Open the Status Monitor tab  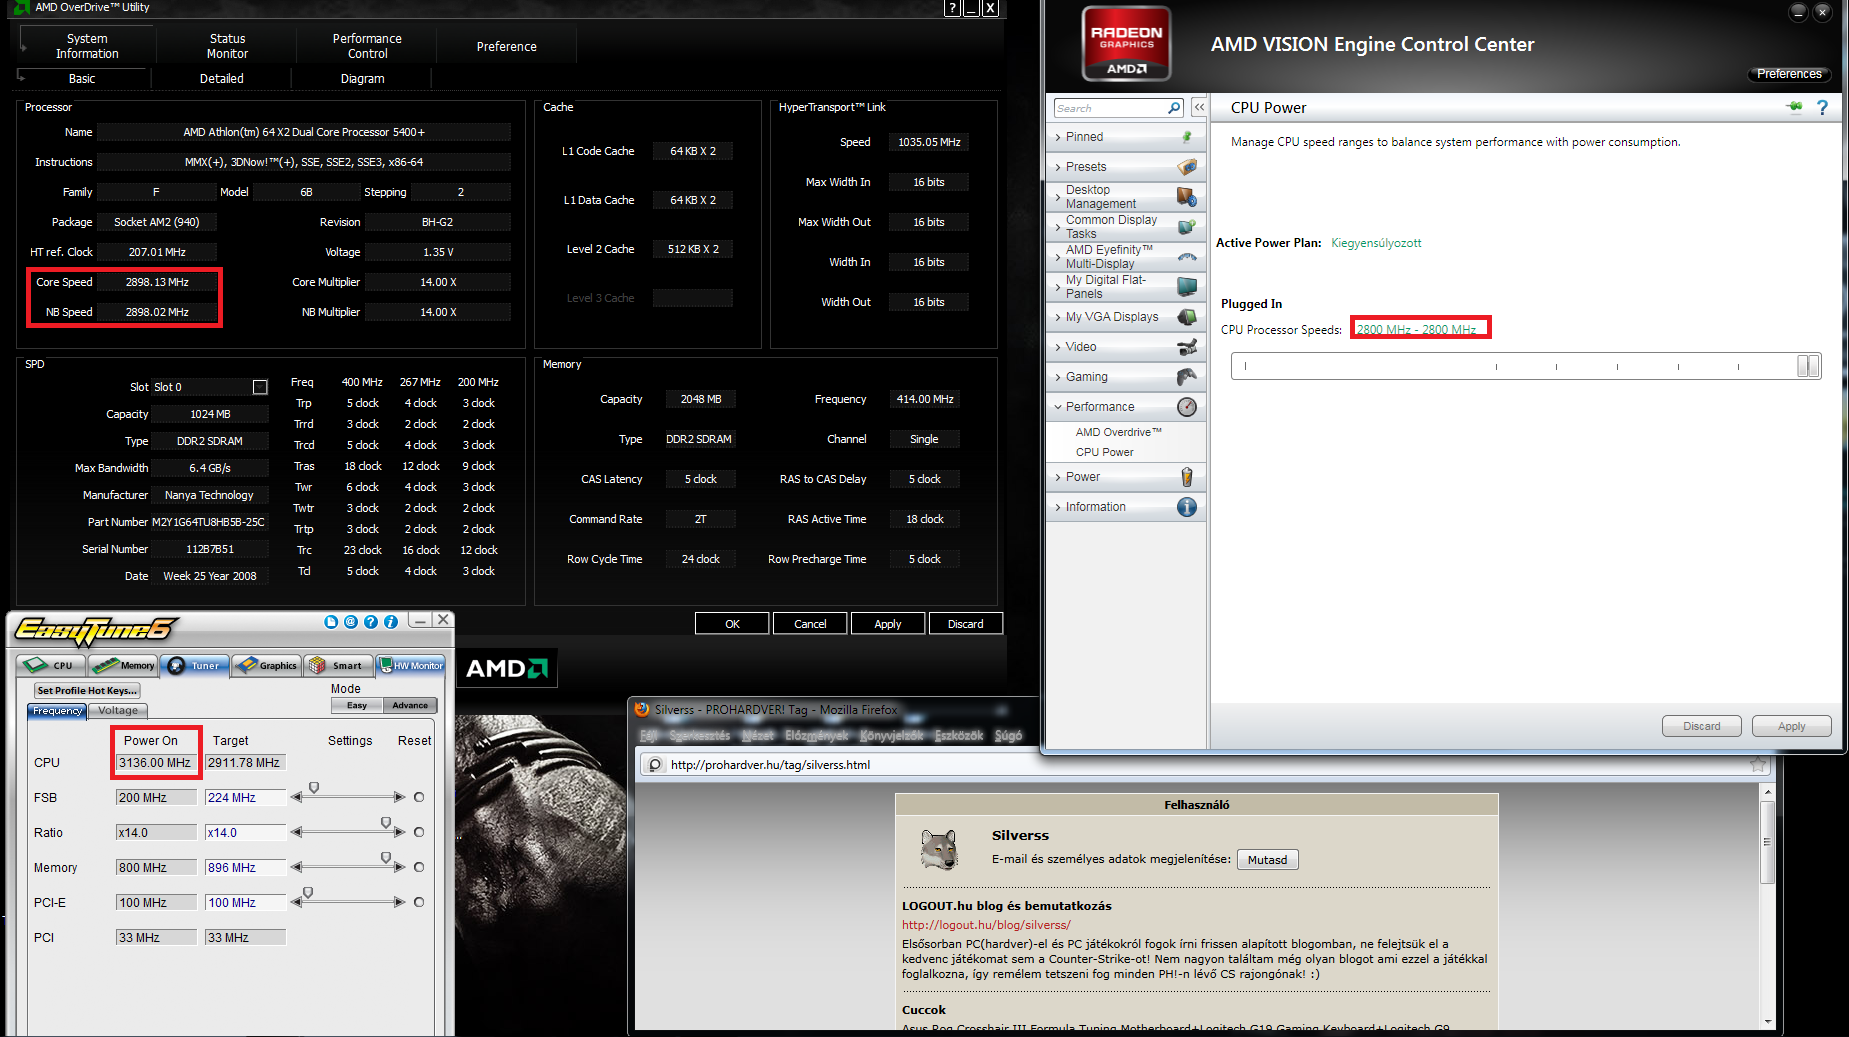[x=227, y=46]
